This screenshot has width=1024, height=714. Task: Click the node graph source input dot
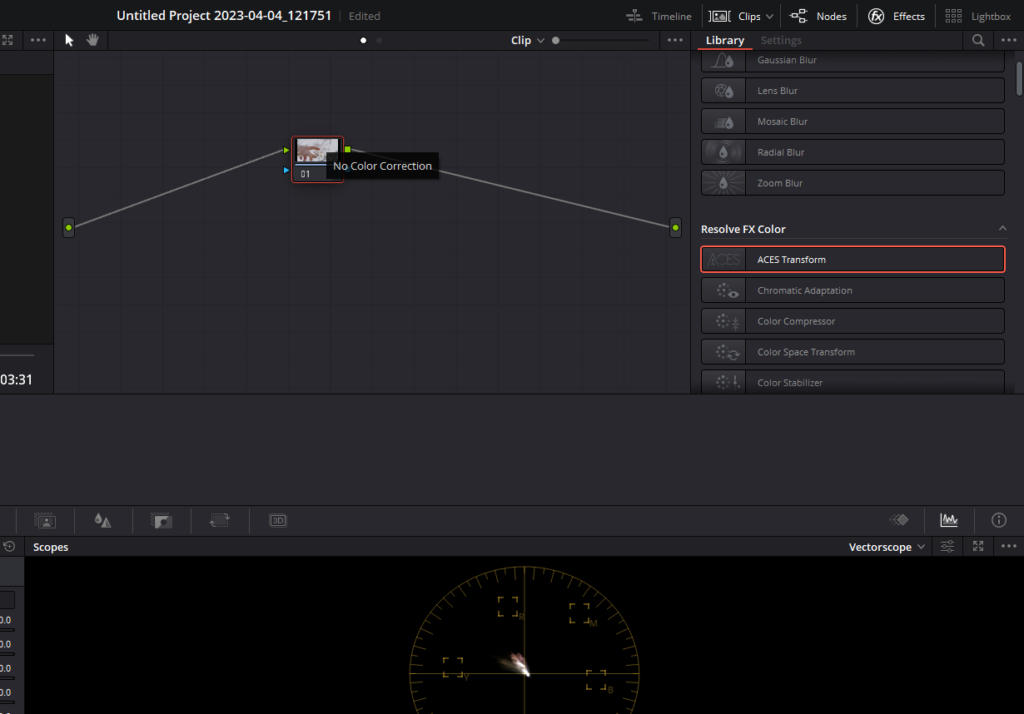coord(69,228)
